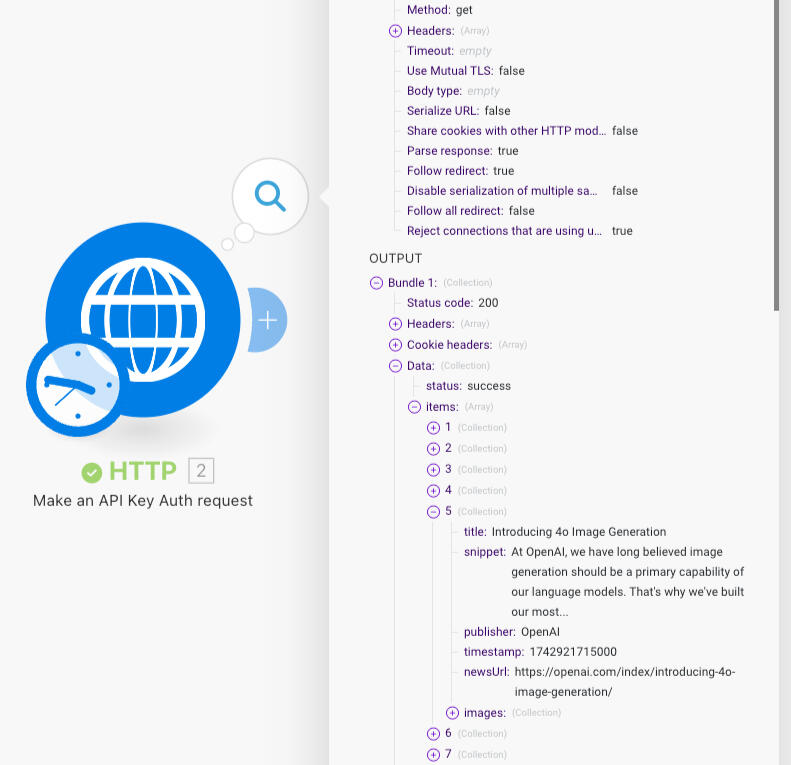Collapse item 5 collection
The height and width of the screenshot is (765, 791).
click(433, 512)
